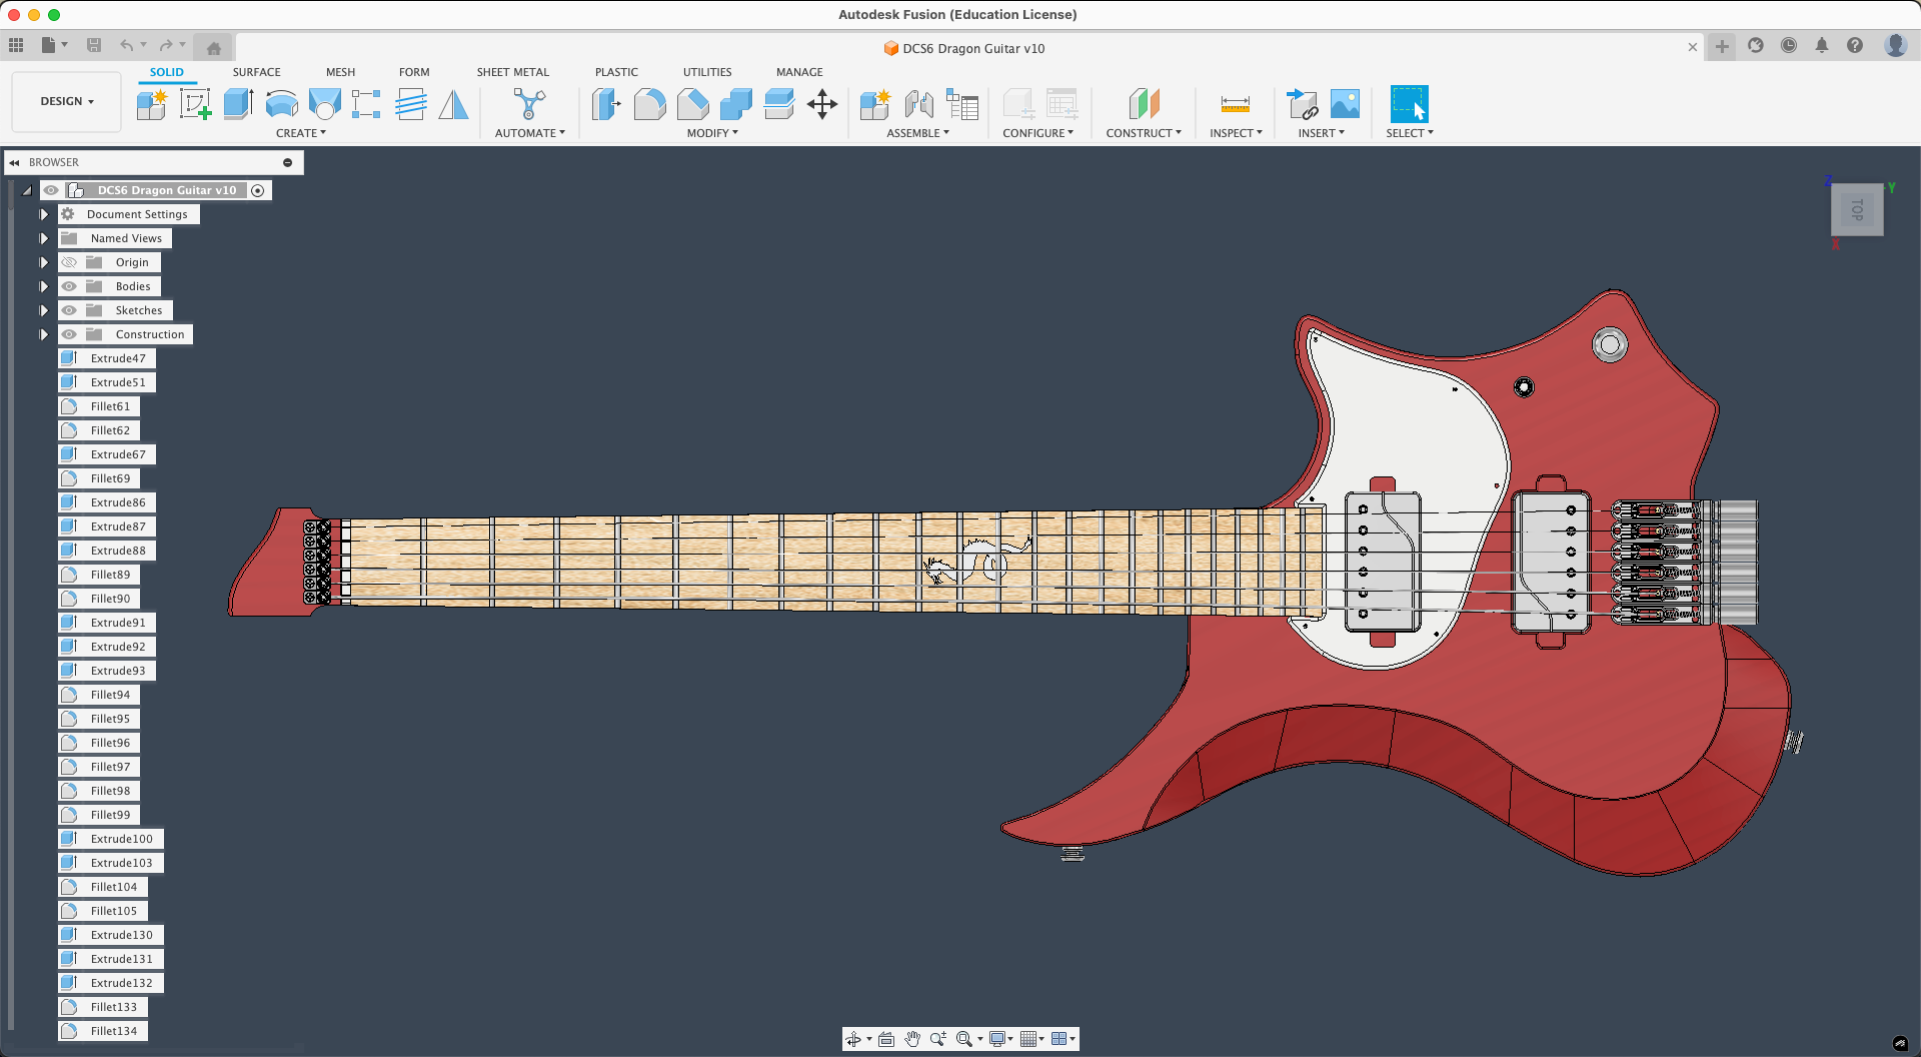Open the SHEET METAL tab

512,72
